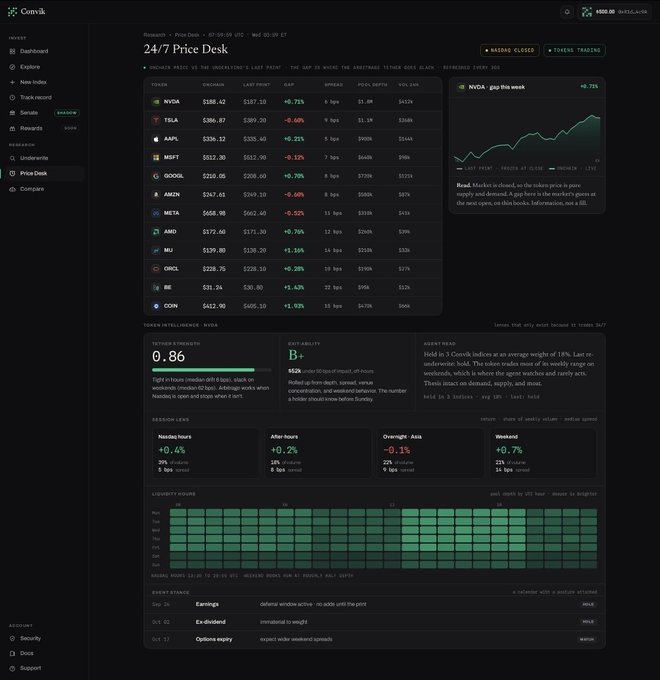Click the 0.86 tether strength value
This screenshot has width=660, height=680.
(x=168, y=356)
